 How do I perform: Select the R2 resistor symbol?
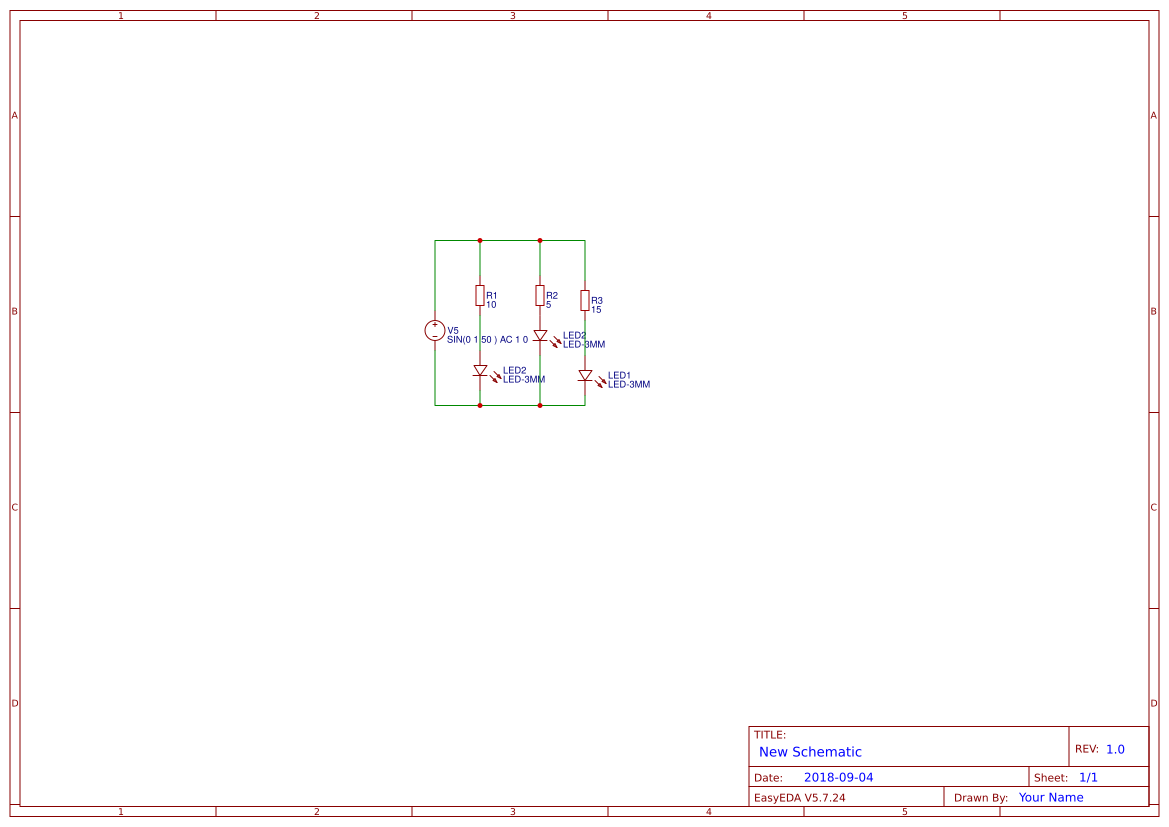coord(540,295)
